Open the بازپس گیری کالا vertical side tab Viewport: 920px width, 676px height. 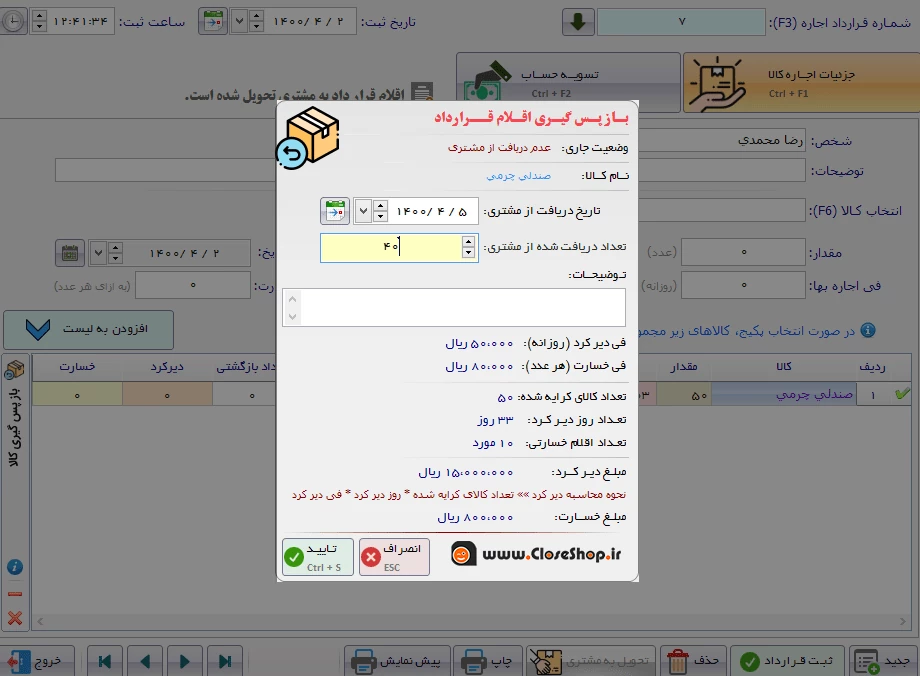click(15, 427)
